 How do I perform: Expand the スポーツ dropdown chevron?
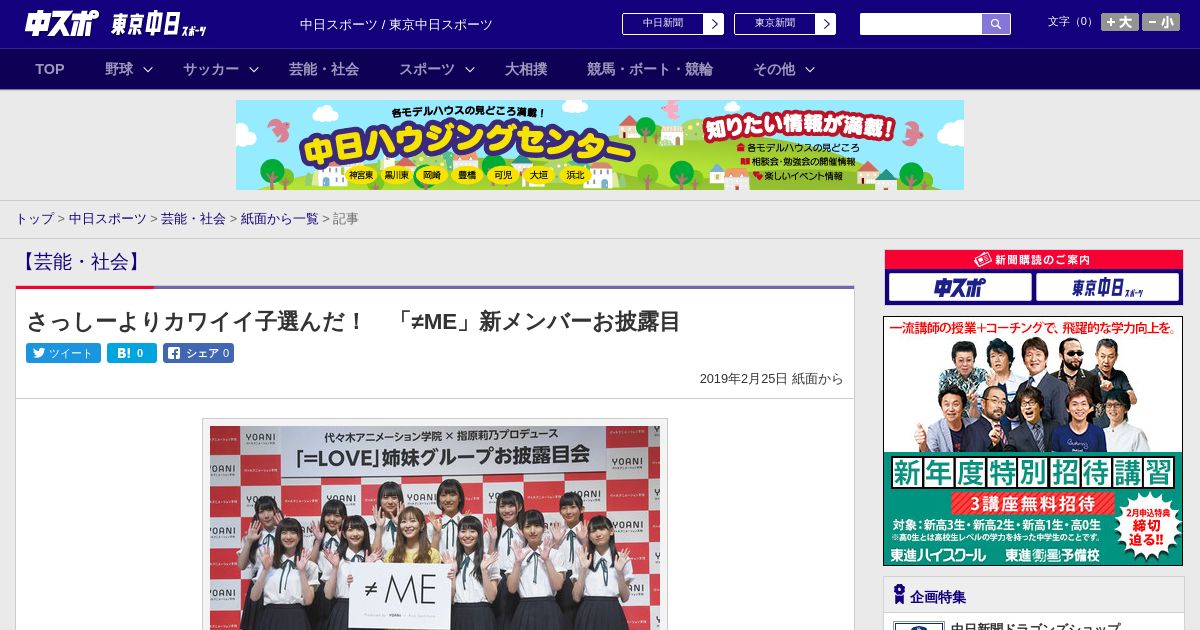pos(470,69)
